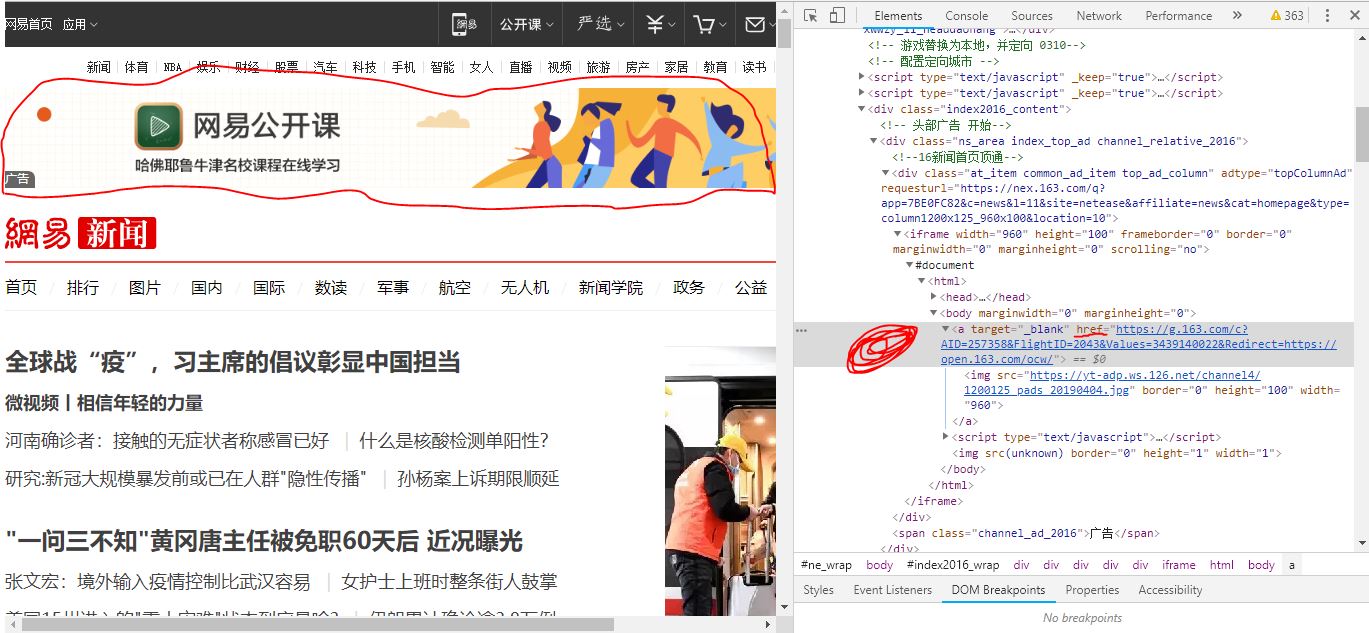This screenshot has width=1369, height=633.
Task: Collapse the div index2016_content node
Action: click(x=862, y=109)
